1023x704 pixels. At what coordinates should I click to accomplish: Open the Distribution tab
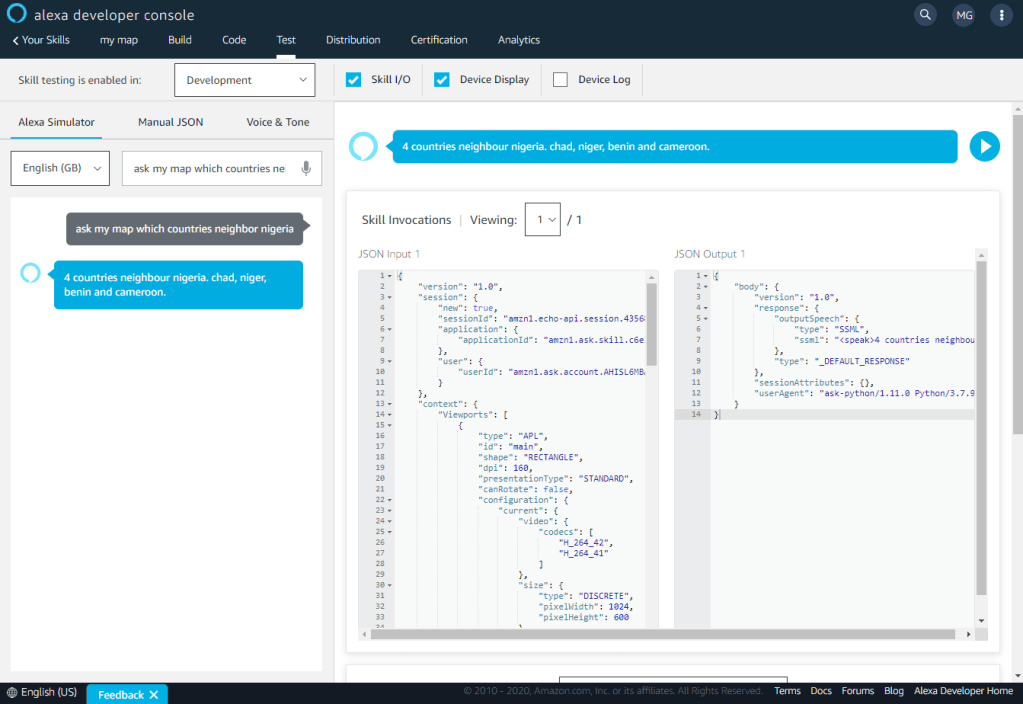(353, 40)
